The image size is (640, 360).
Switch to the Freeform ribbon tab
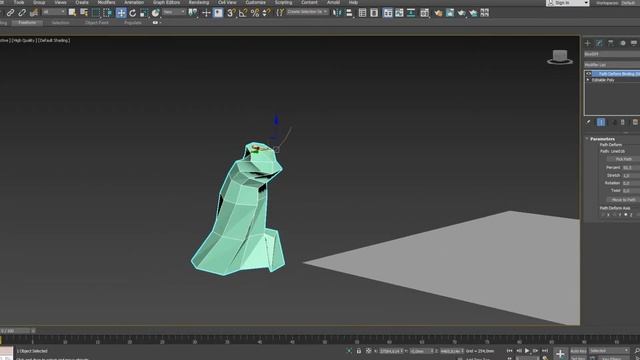(x=27, y=23)
